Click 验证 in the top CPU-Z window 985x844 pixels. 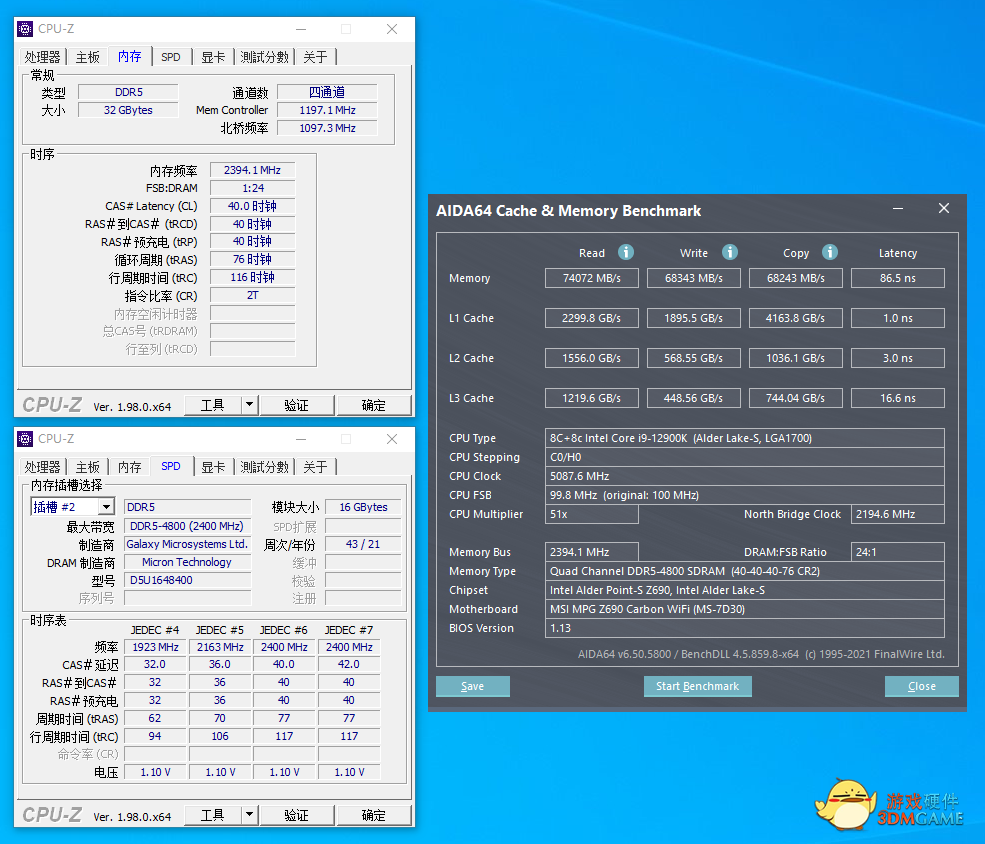pyautogui.click(x=297, y=405)
